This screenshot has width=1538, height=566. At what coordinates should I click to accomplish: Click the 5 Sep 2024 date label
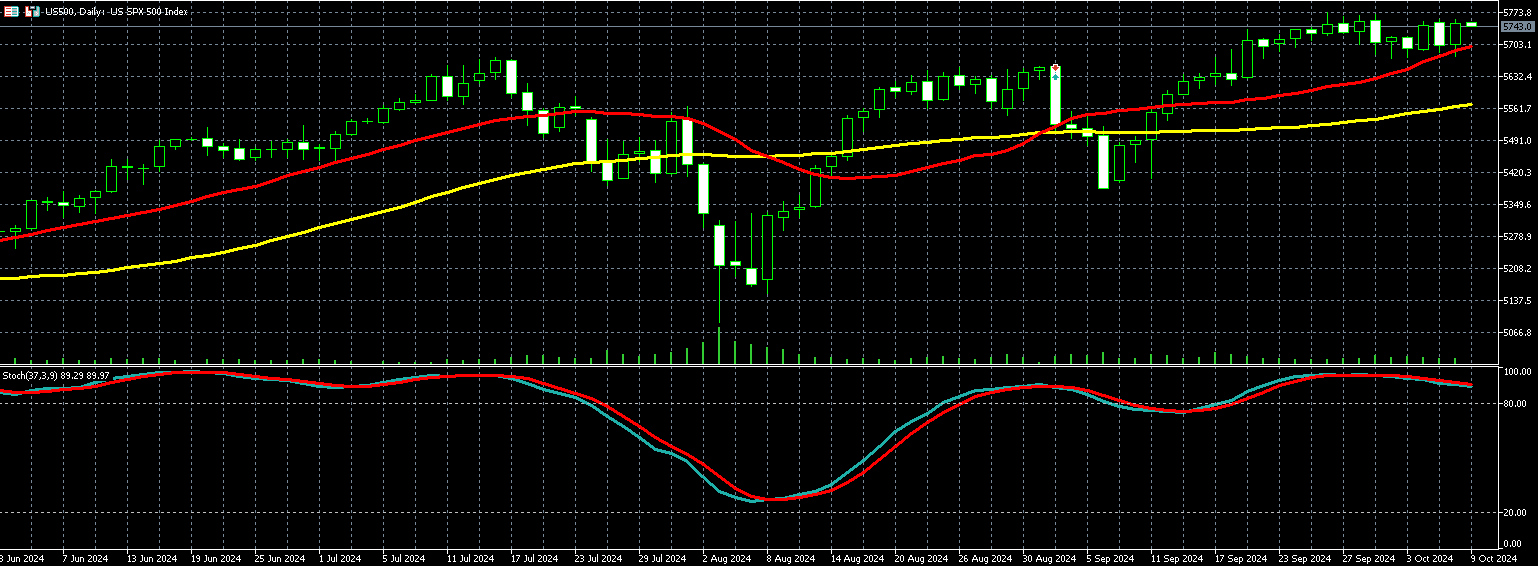[1110, 558]
